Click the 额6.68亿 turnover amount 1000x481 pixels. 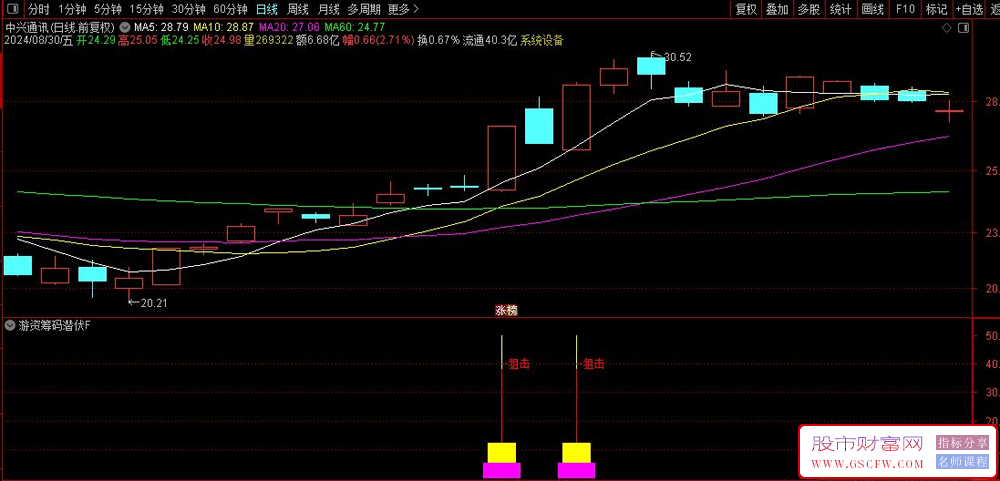318,40
